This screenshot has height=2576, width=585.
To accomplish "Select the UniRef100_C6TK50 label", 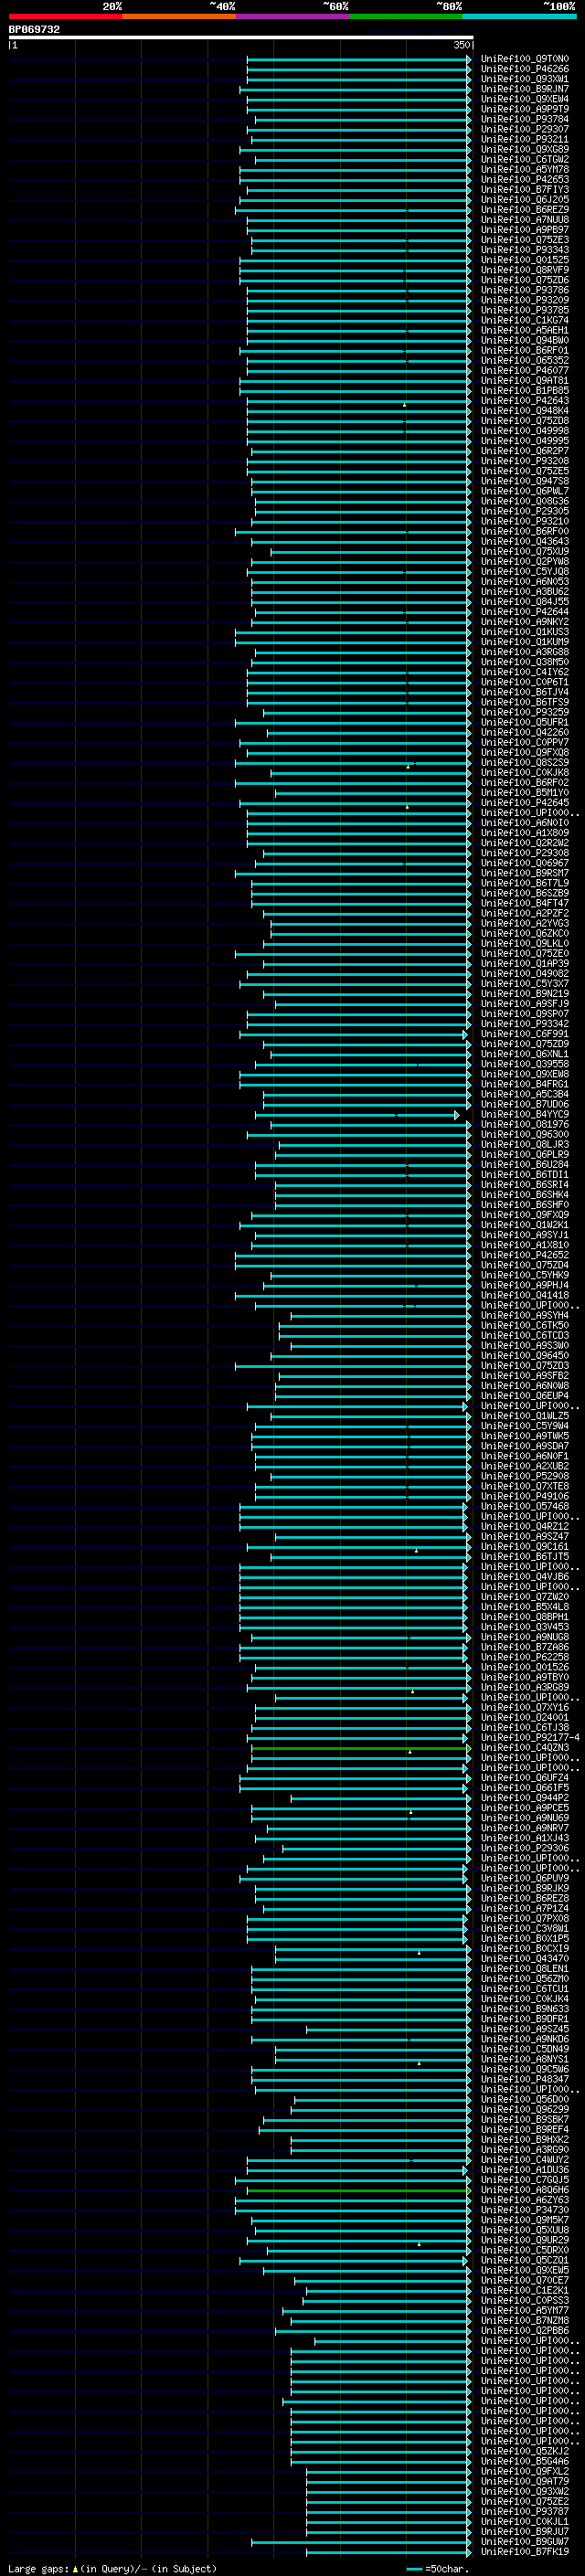I will (524, 1325).
